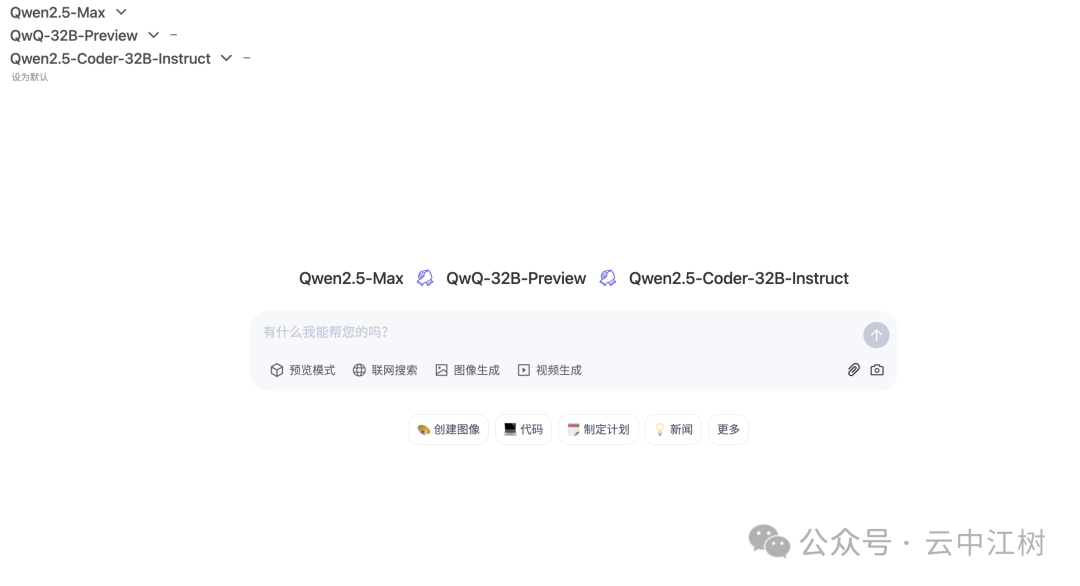Toggle 预览模式 preview mode
The image size is (1080, 586).
(x=302, y=370)
